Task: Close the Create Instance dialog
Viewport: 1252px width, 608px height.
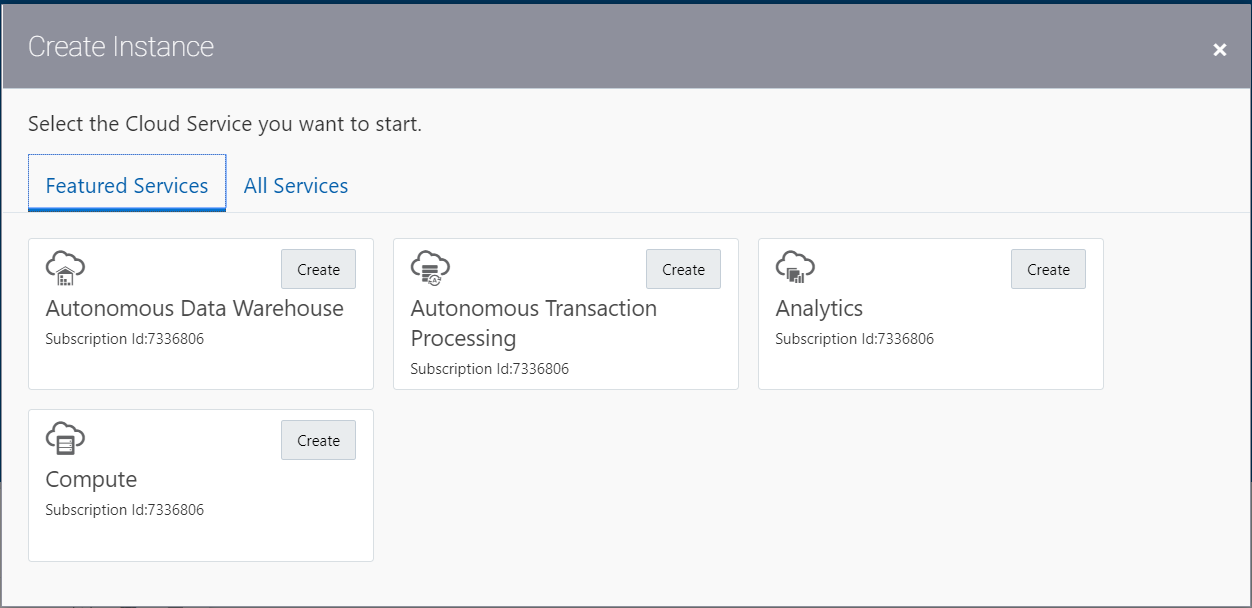Action: (1219, 49)
